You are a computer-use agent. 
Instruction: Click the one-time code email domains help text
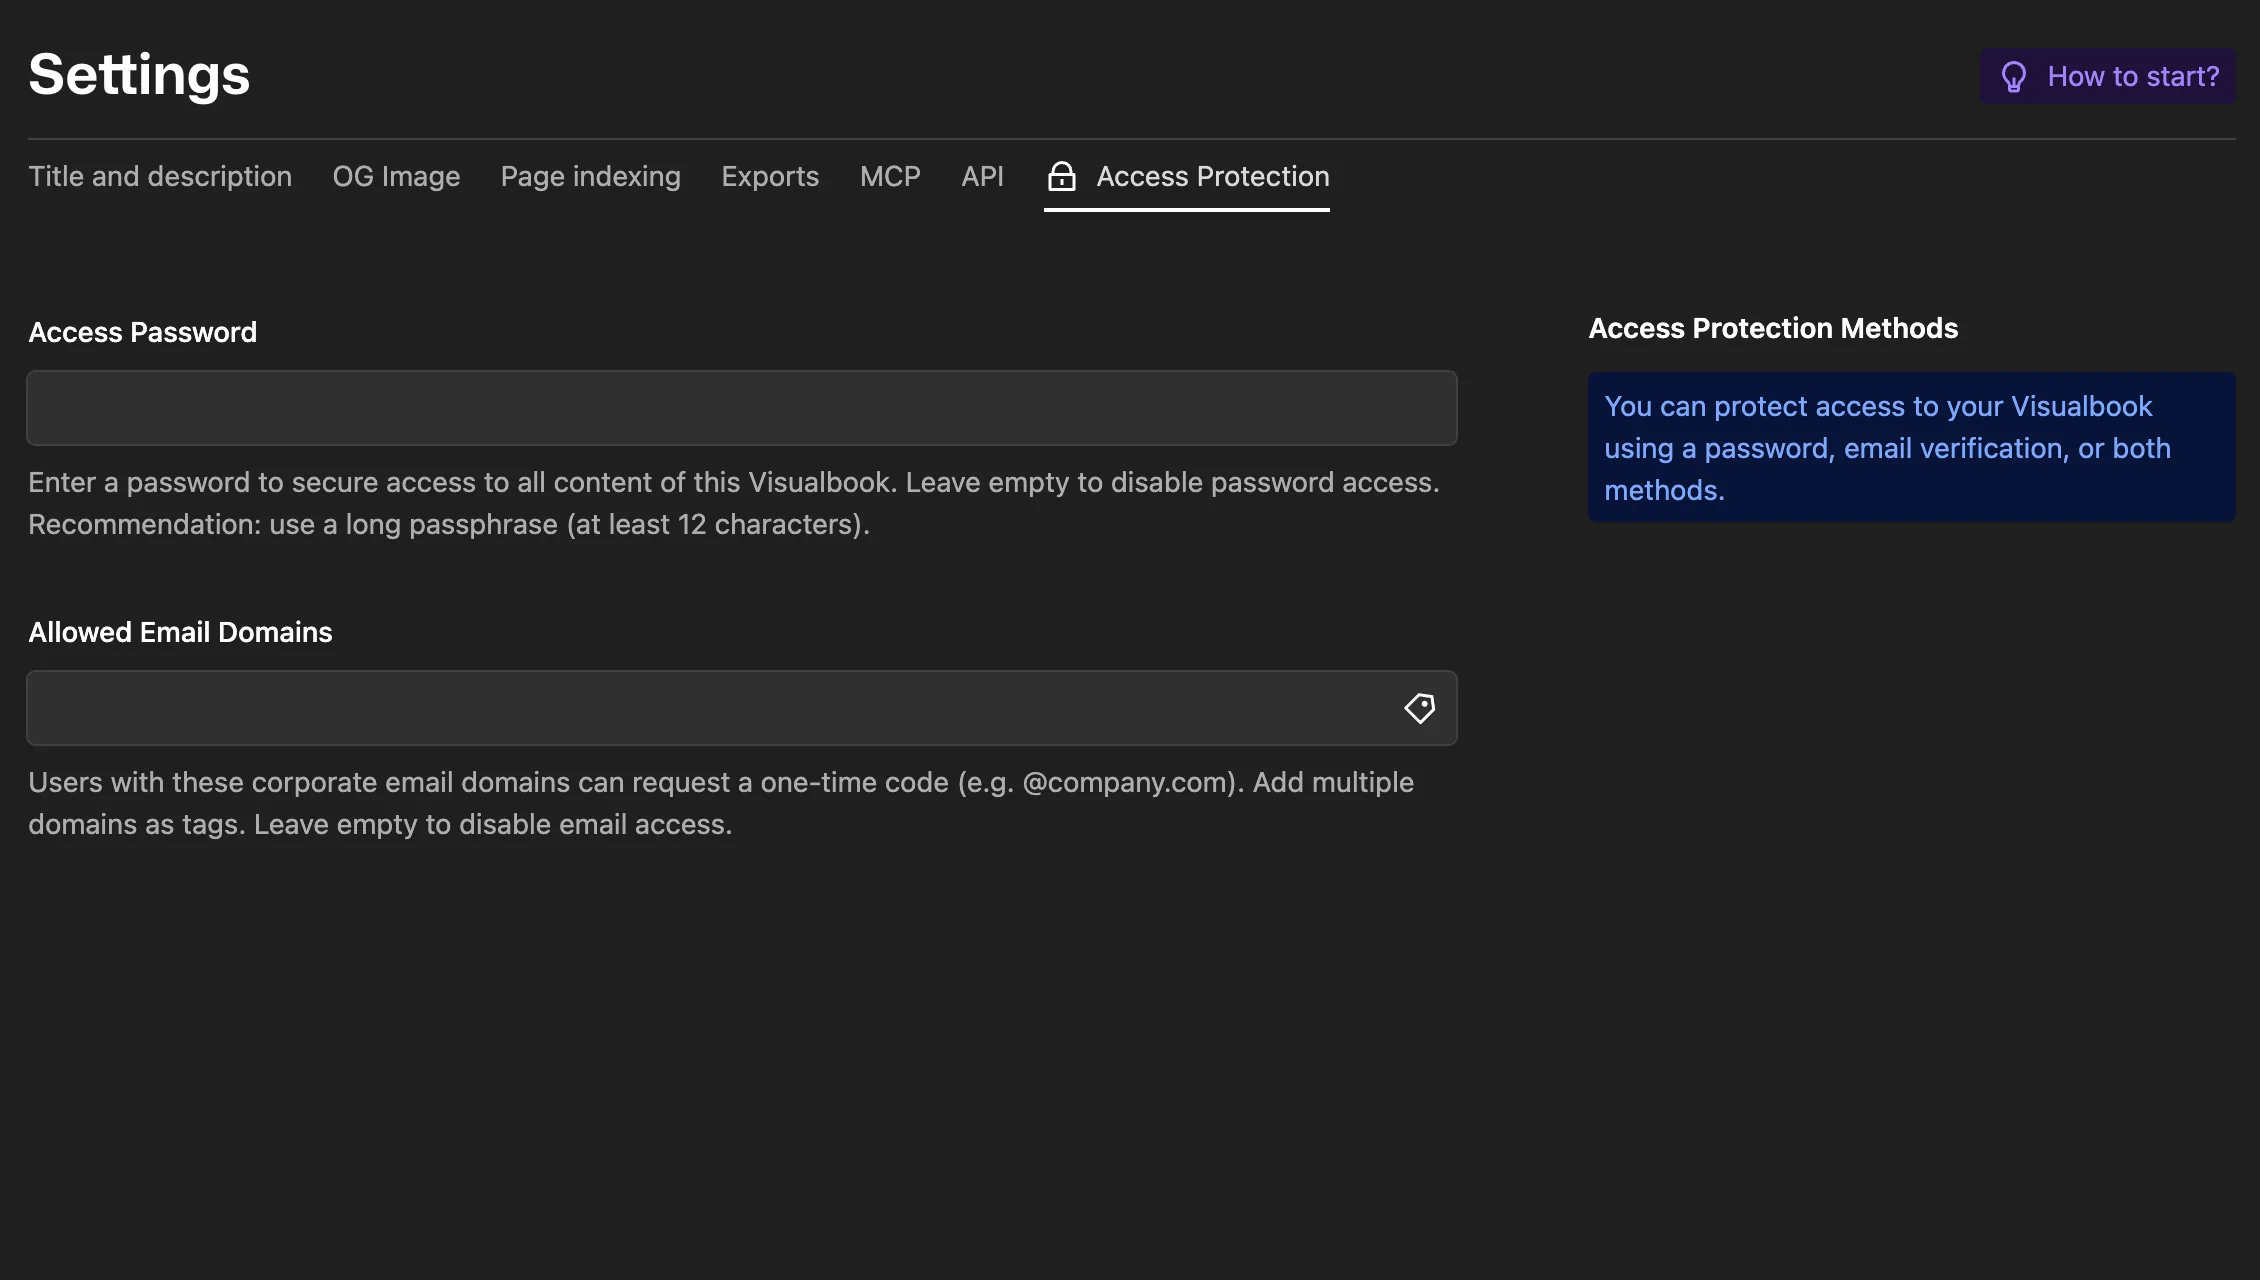tap(721, 803)
